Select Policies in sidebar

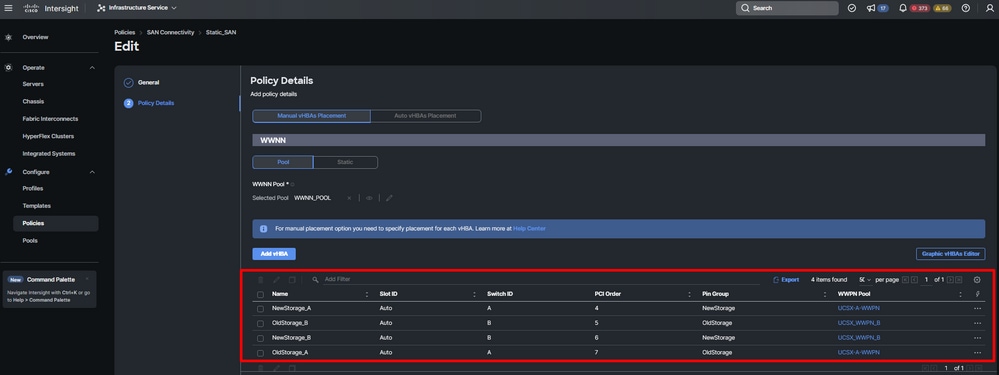coord(56,223)
